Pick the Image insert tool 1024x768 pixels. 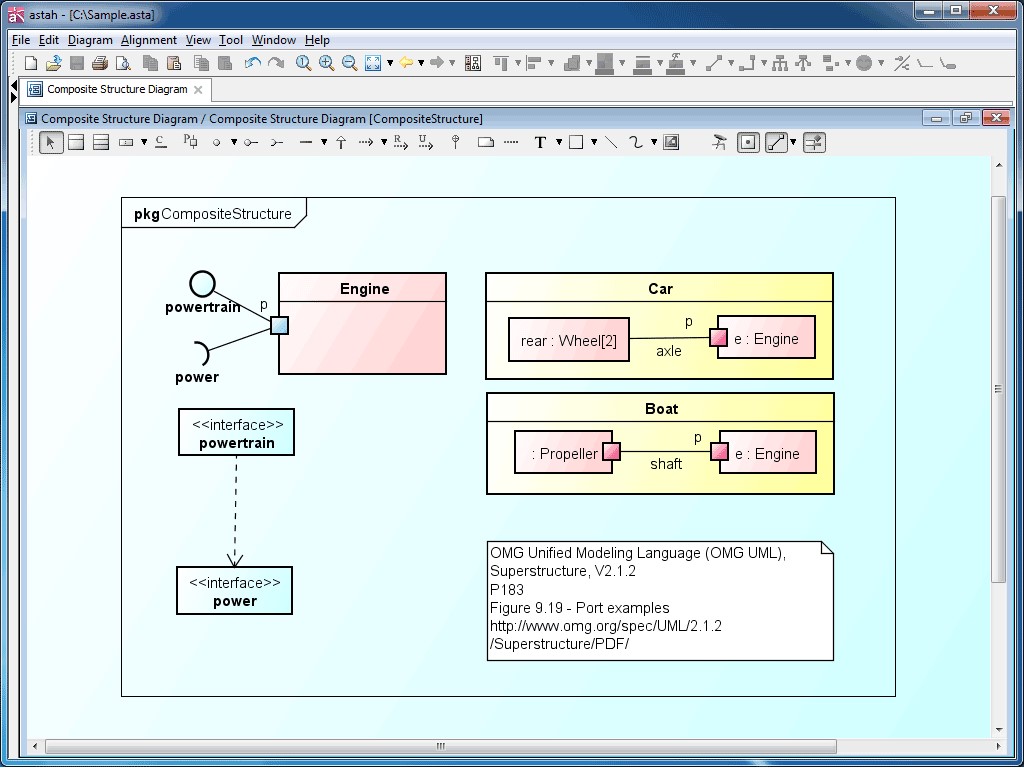point(671,143)
